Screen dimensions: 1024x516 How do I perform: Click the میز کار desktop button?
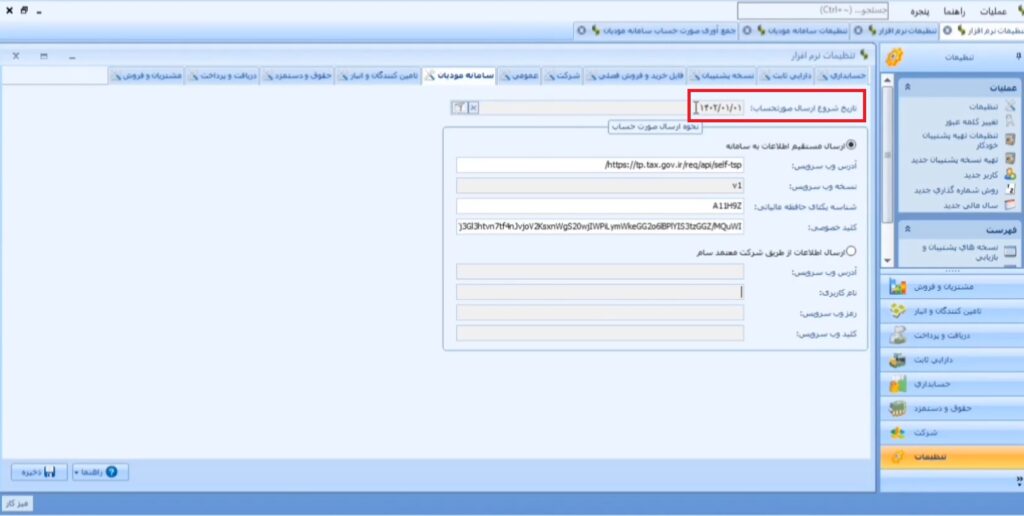coord(17,504)
